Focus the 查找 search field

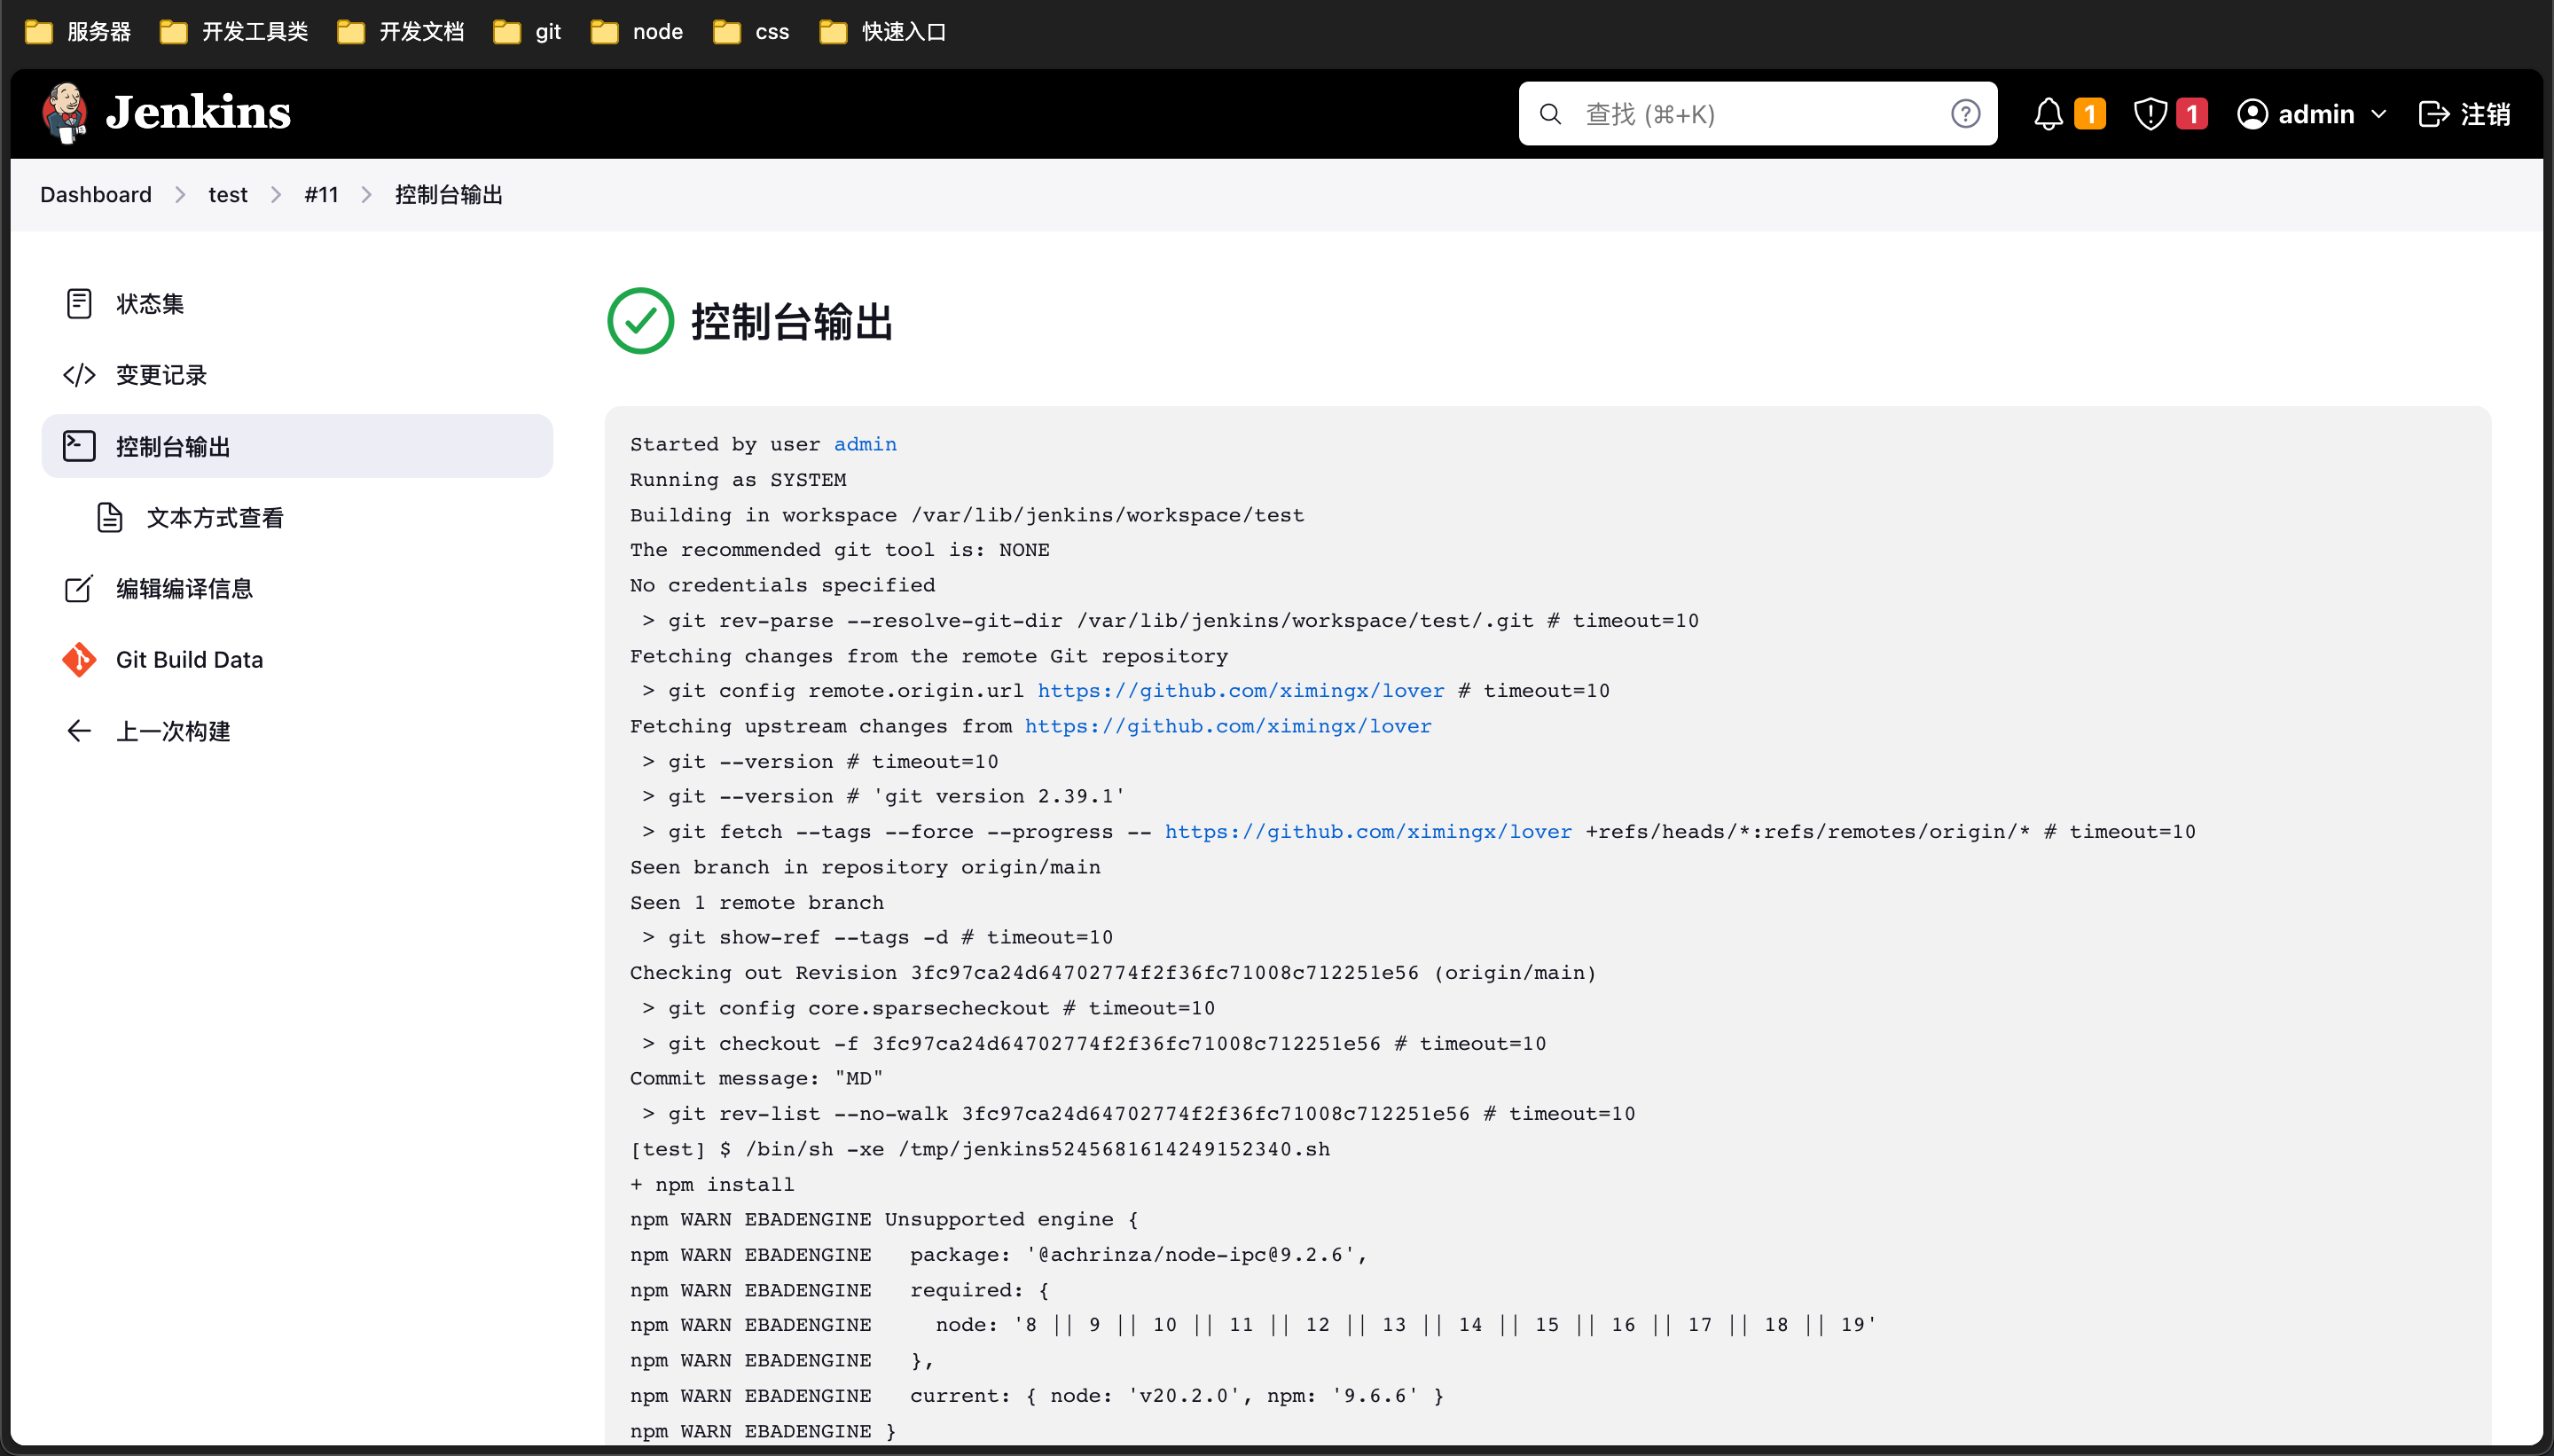(1757, 114)
